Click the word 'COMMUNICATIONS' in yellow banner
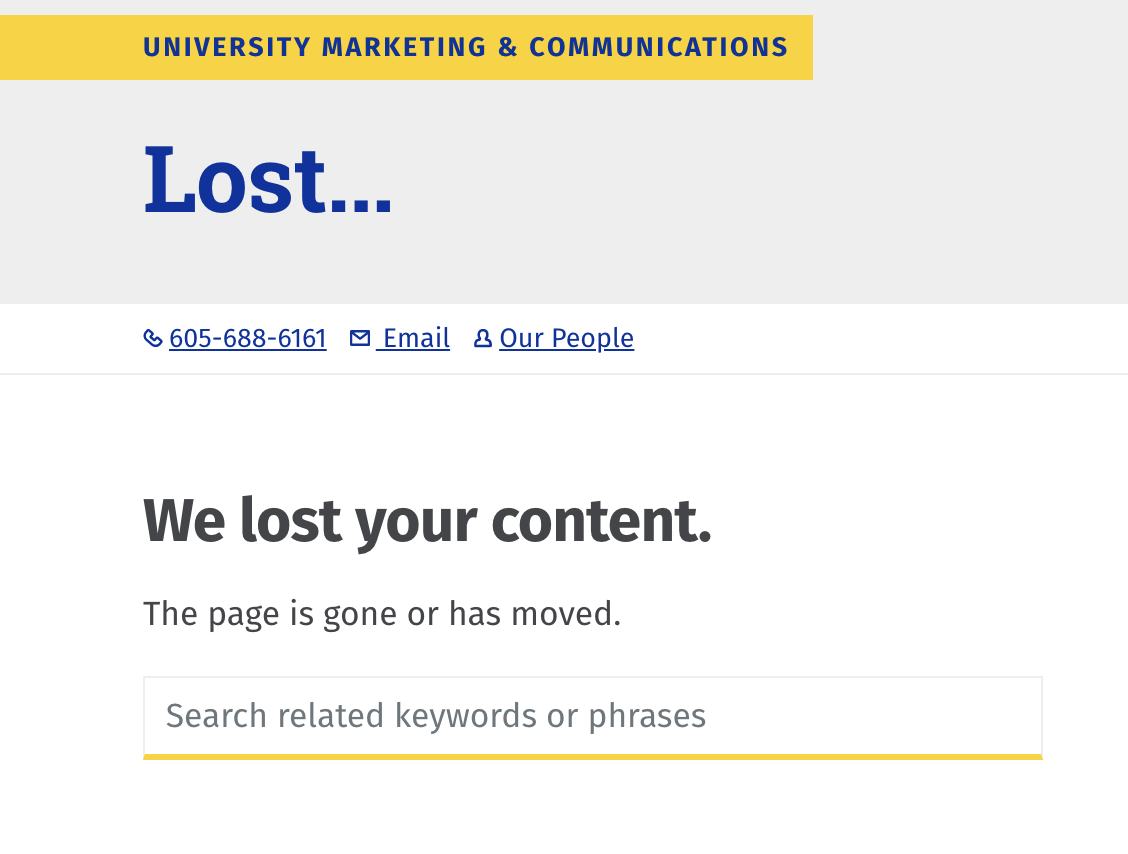 click(659, 47)
